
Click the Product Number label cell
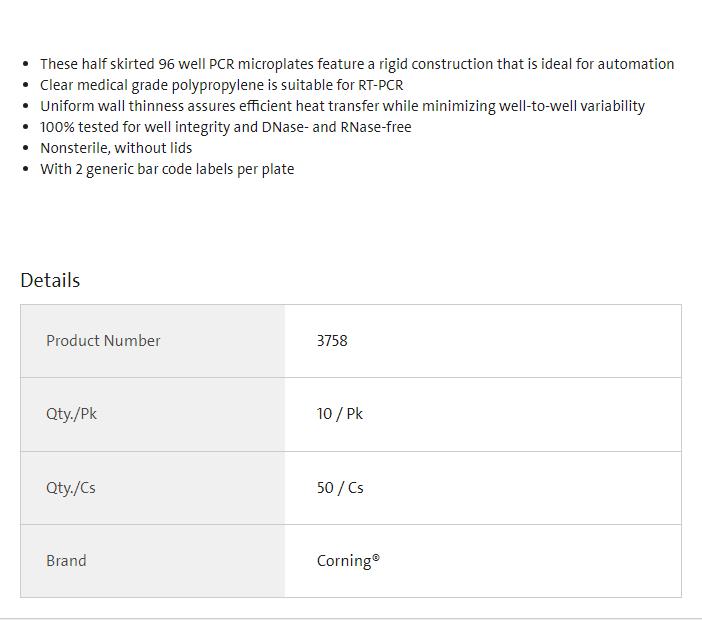(103, 341)
